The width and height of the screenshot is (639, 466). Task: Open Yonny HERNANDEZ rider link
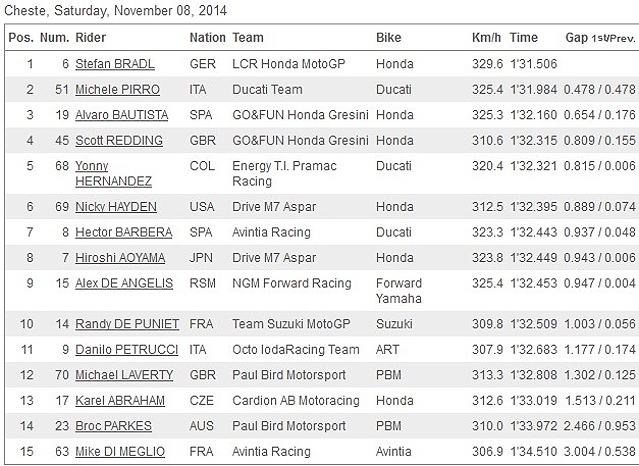point(113,173)
